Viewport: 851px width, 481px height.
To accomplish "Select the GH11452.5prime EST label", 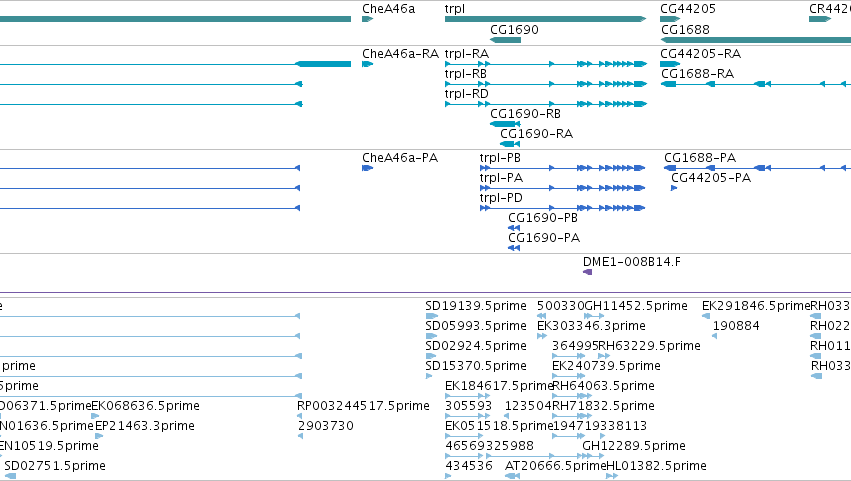I will click(x=636, y=306).
